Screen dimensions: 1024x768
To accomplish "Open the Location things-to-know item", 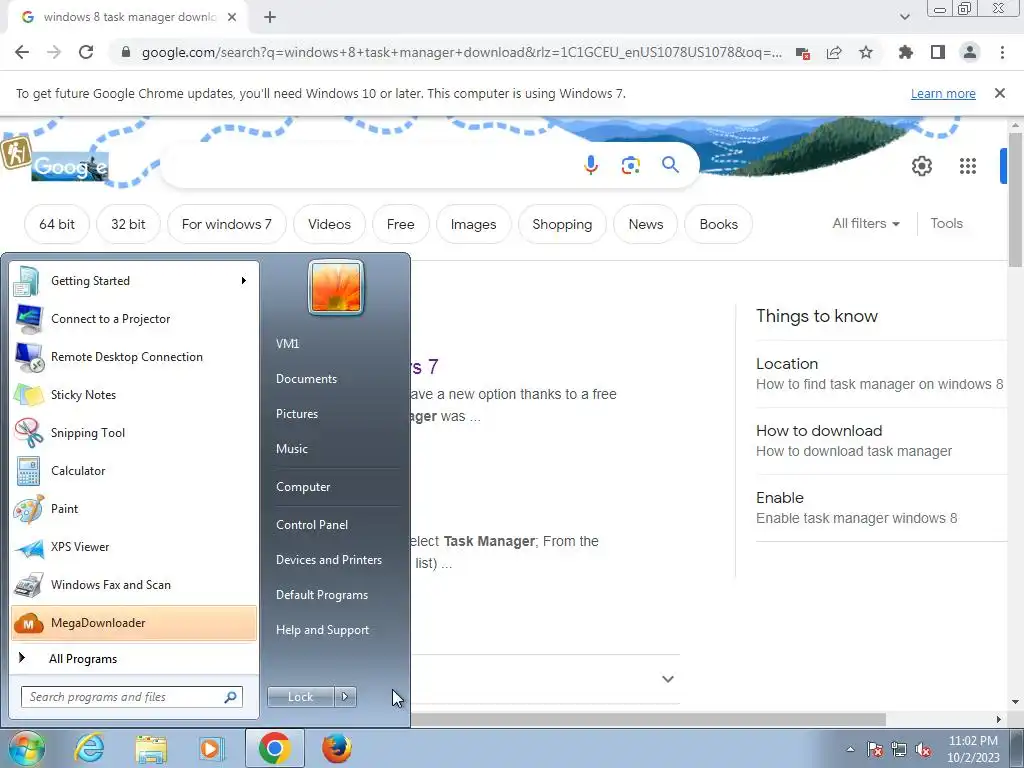I will coord(879,374).
